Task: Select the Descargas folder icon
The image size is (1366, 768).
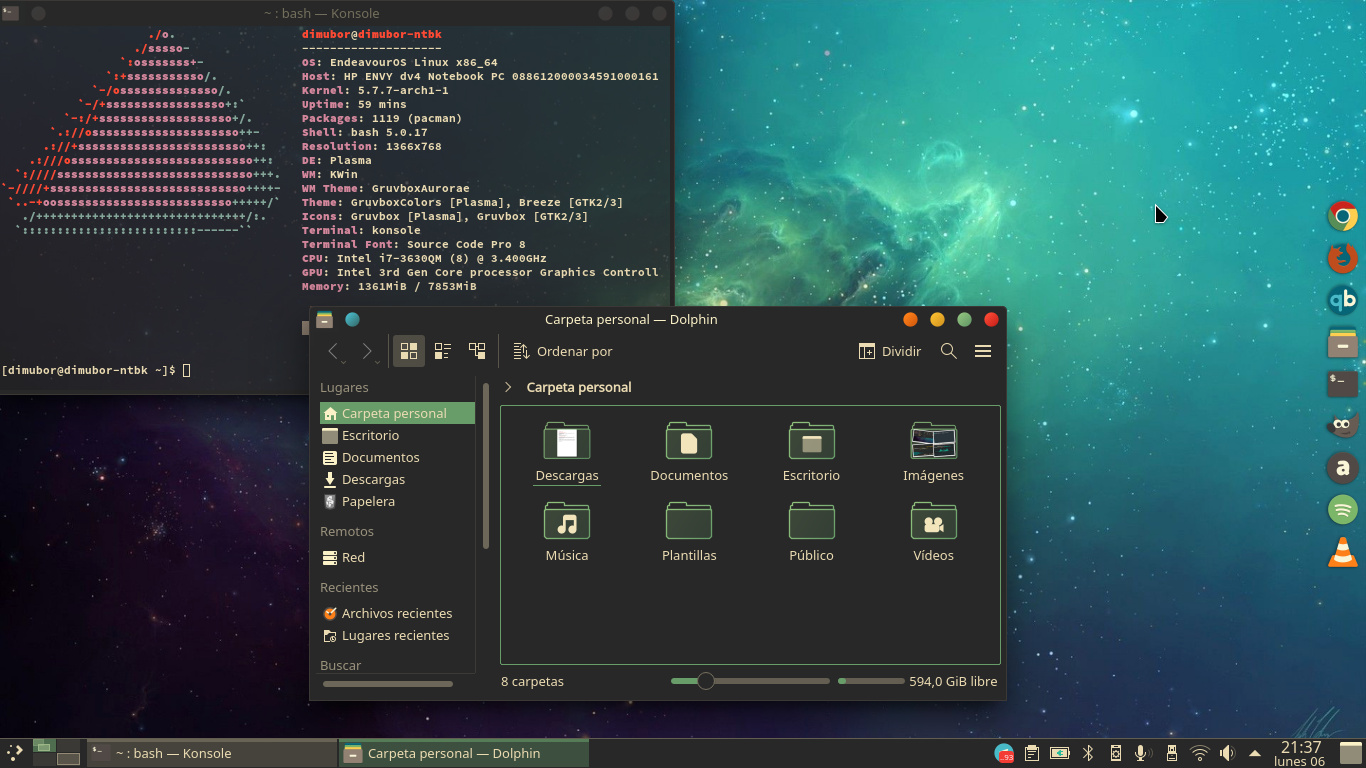Action: click(x=567, y=441)
